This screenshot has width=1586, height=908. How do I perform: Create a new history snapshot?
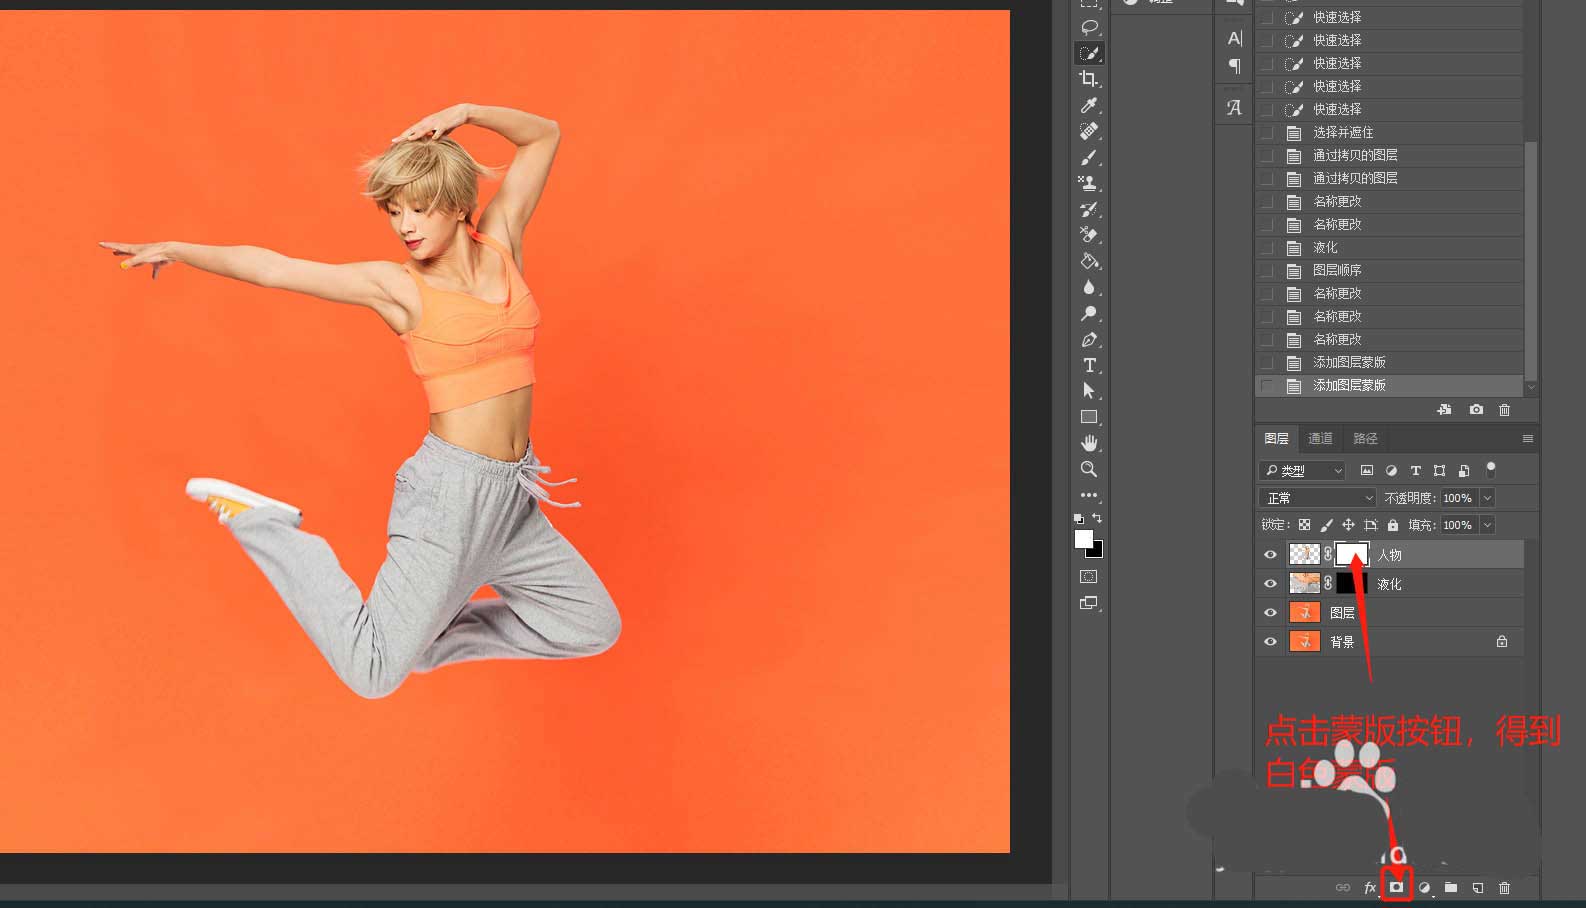click(x=1476, y=410)
